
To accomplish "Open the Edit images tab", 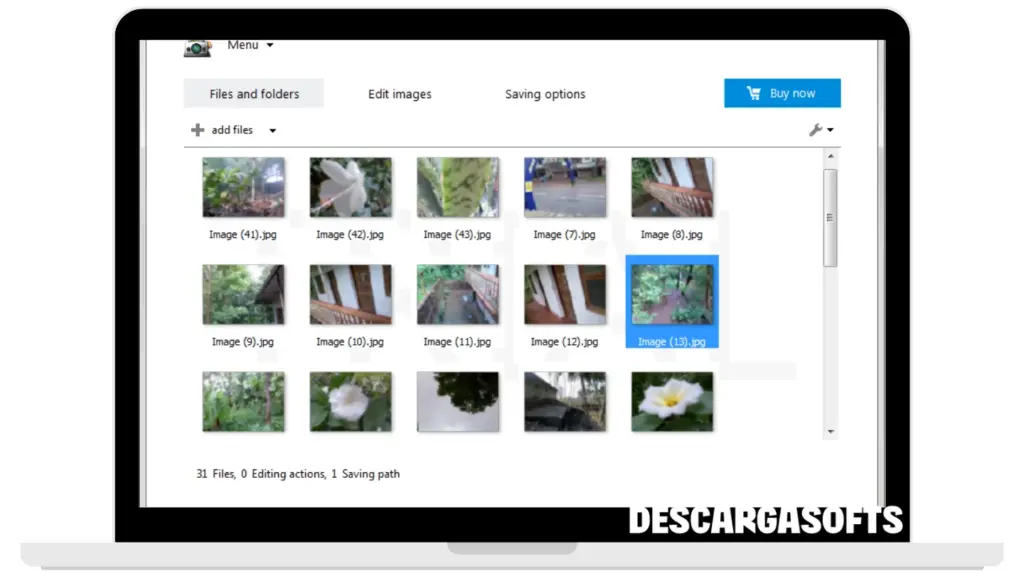I will point(400,94).
